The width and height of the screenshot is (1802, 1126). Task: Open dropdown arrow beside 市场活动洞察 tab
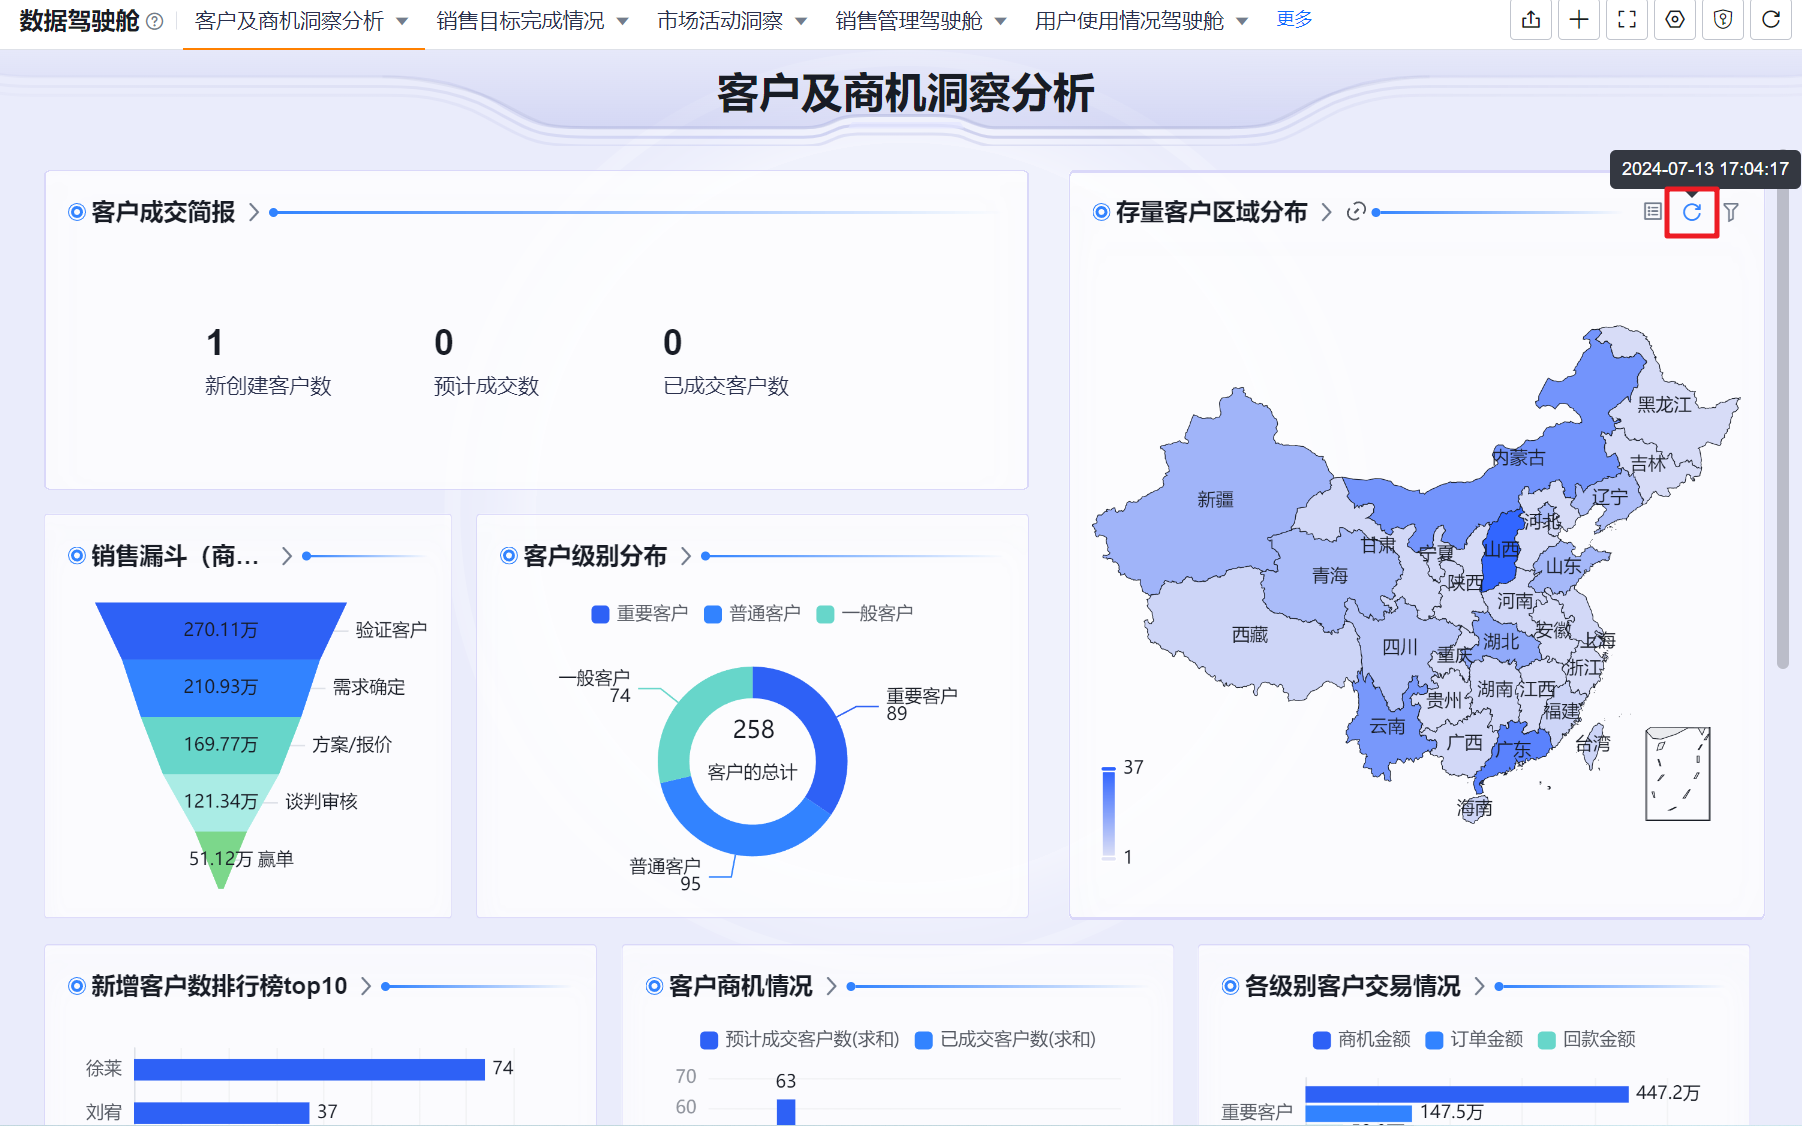800,21
